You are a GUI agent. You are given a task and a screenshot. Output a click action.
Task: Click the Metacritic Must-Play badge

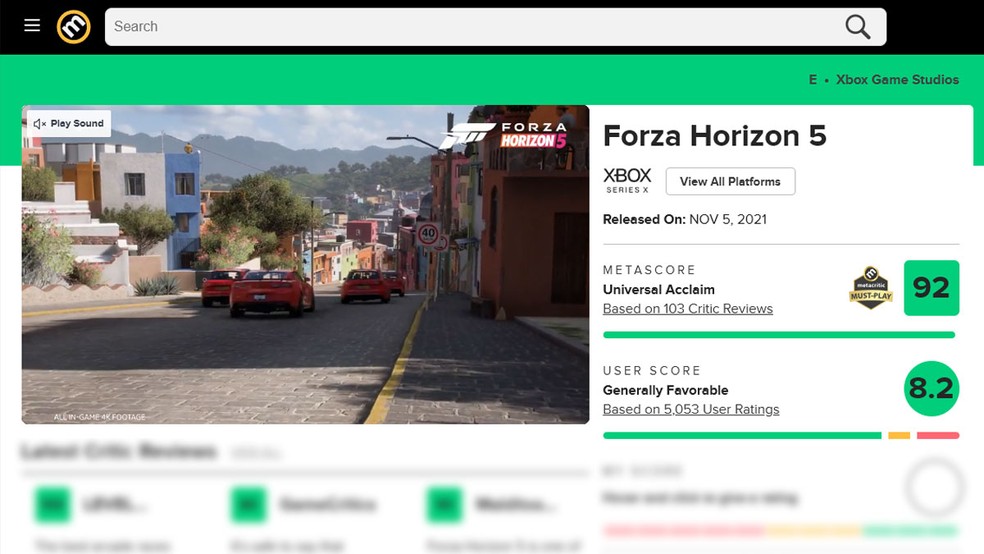(x=871, y=287)
